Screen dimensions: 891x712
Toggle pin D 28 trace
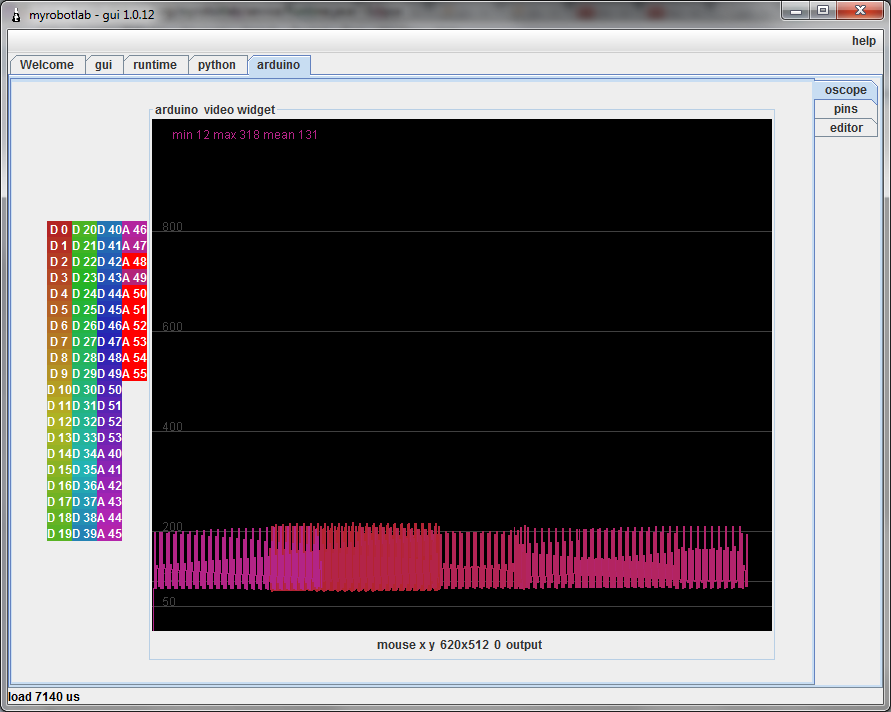[84, 357]
